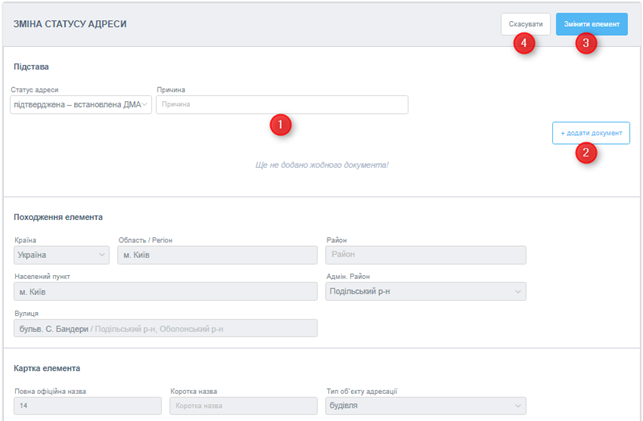This screenshot has width=643, height=421.
Task: Click the Населений пункт field
Action: pos(165,291)
